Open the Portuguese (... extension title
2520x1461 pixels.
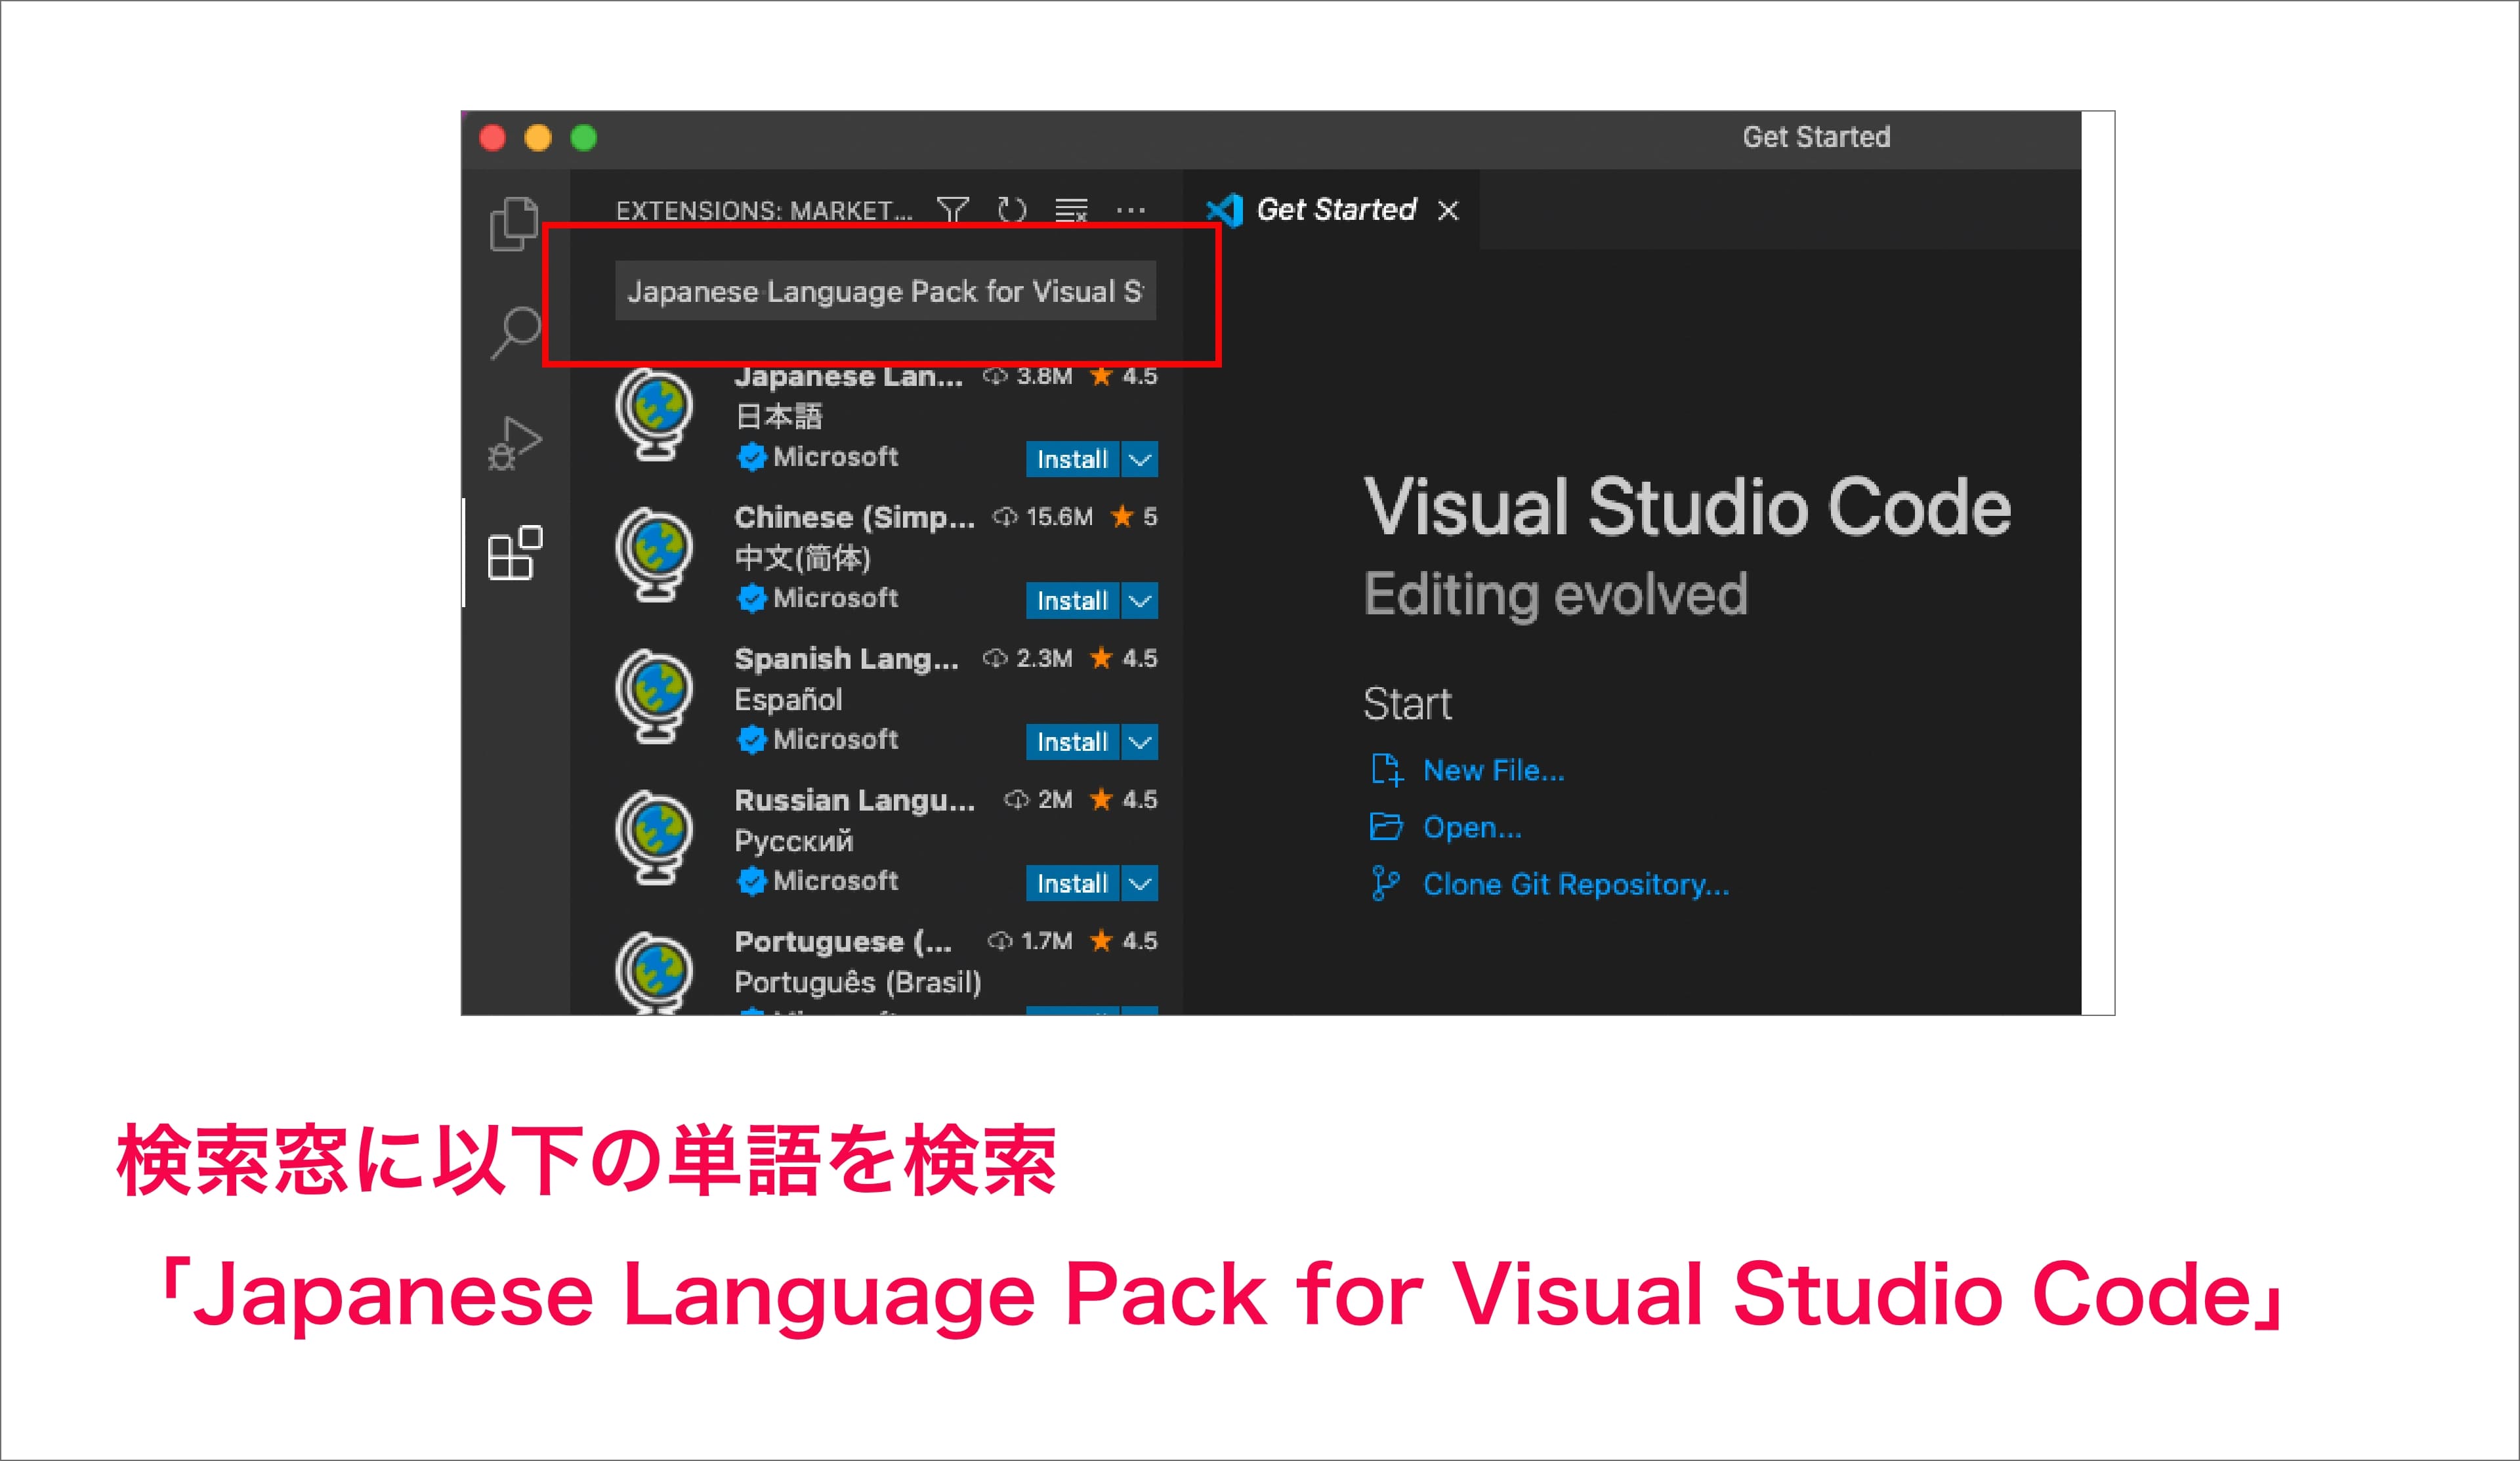[x=843, y=942]
